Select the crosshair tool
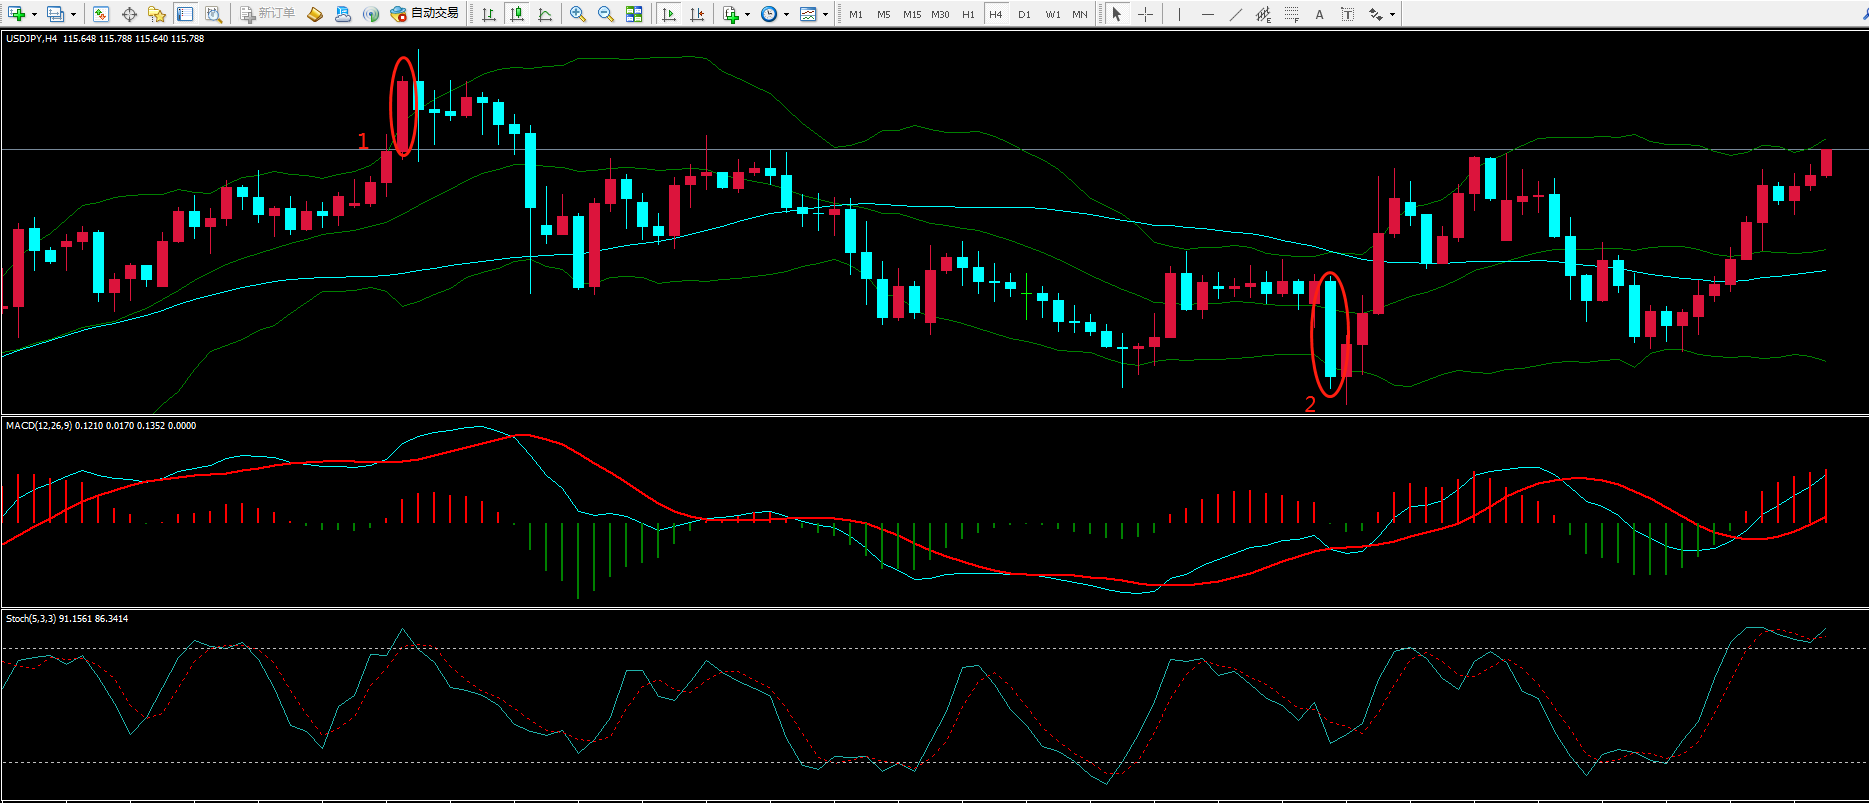 (1145, 14)
